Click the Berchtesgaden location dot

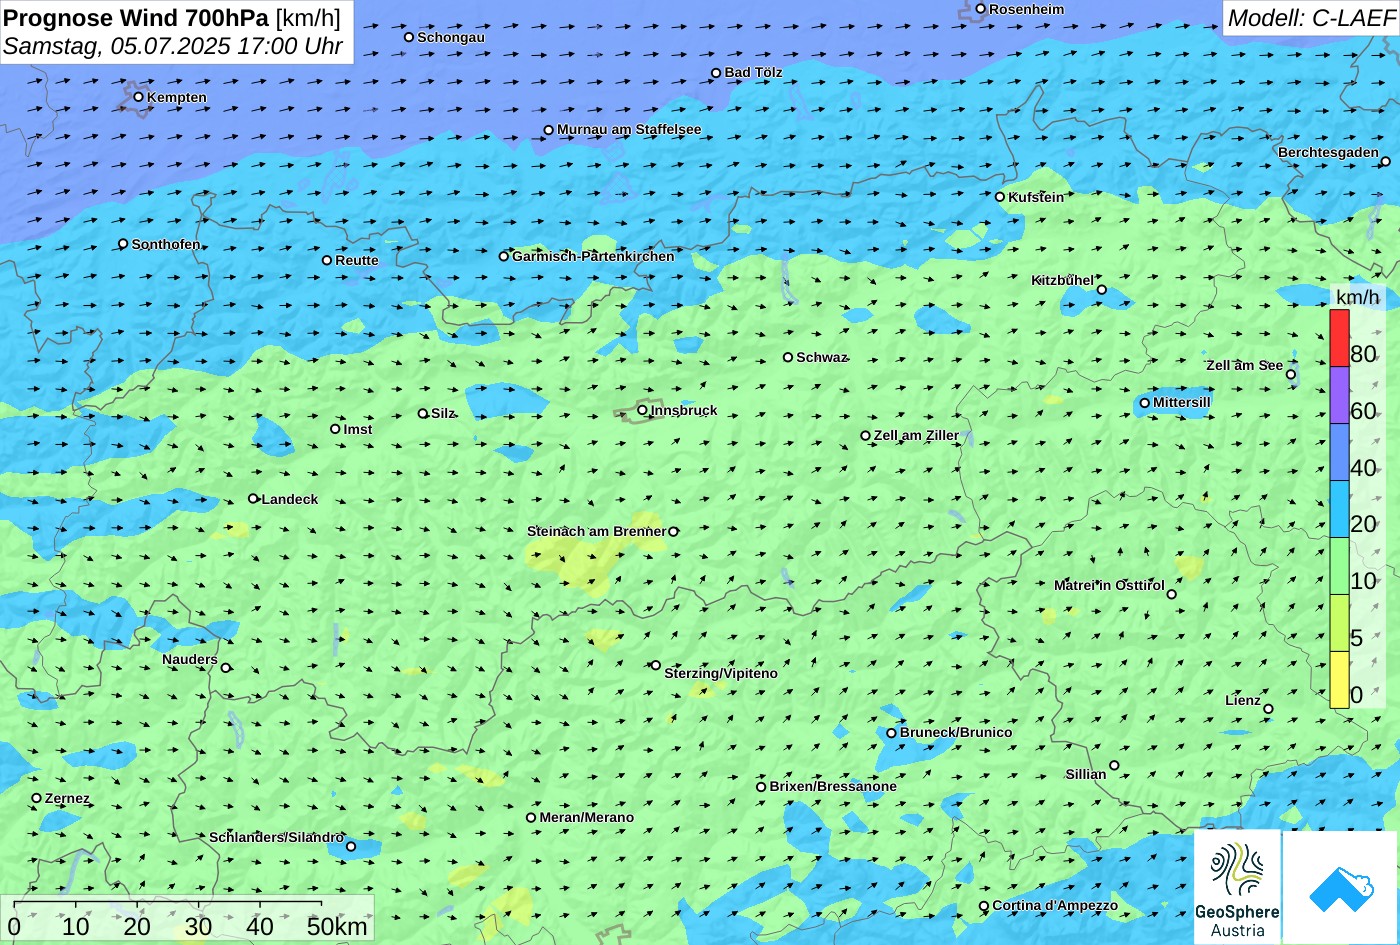pyautogui.click(x=1386, y=161)
